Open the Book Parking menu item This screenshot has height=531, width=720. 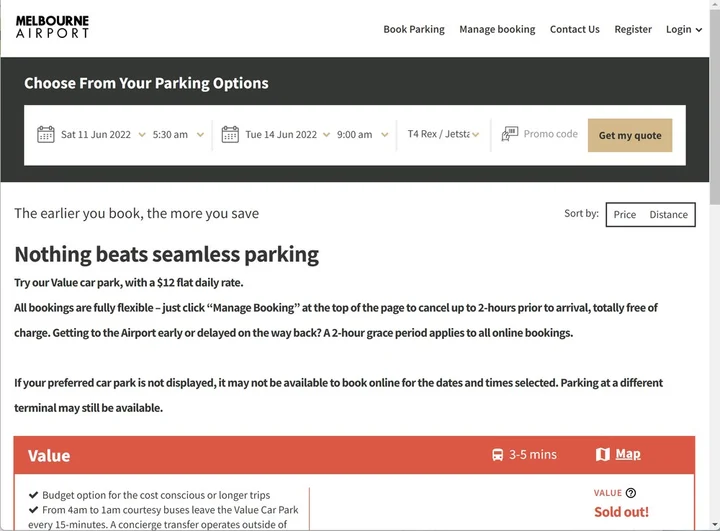tap(414, 29)
